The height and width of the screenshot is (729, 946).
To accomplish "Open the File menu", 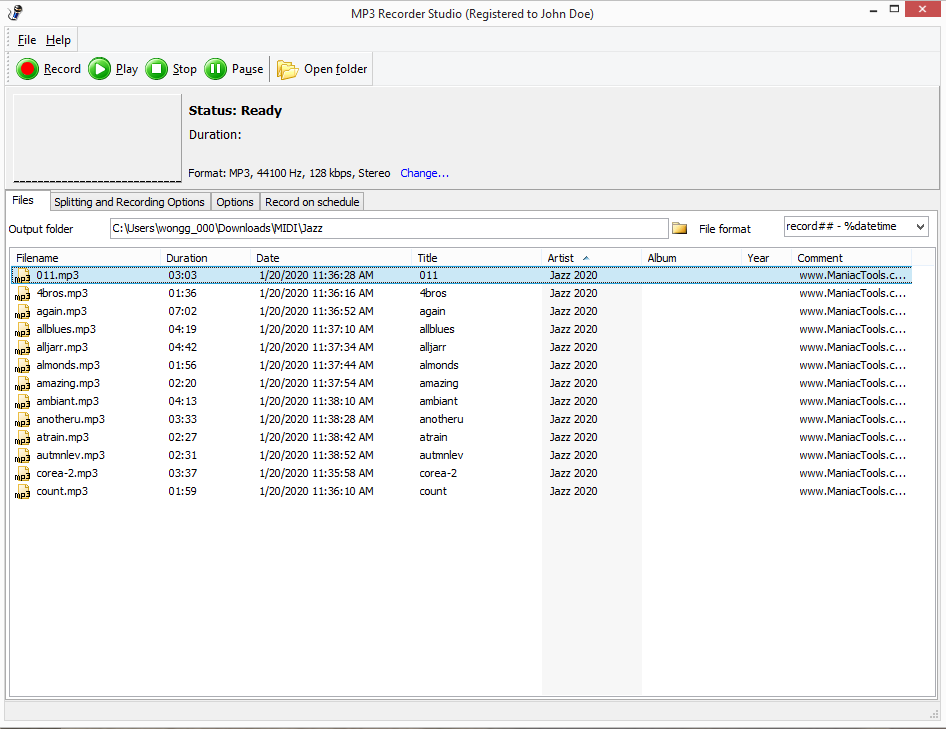I will (x=26, y=40).
